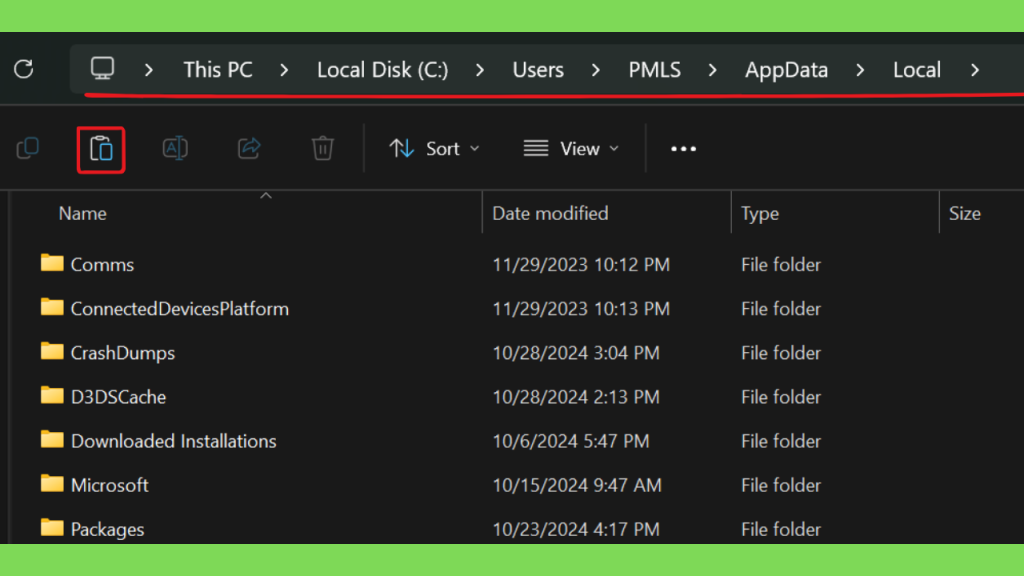Open the See more ellipsis menu
1024x576 pixels.
683,149
